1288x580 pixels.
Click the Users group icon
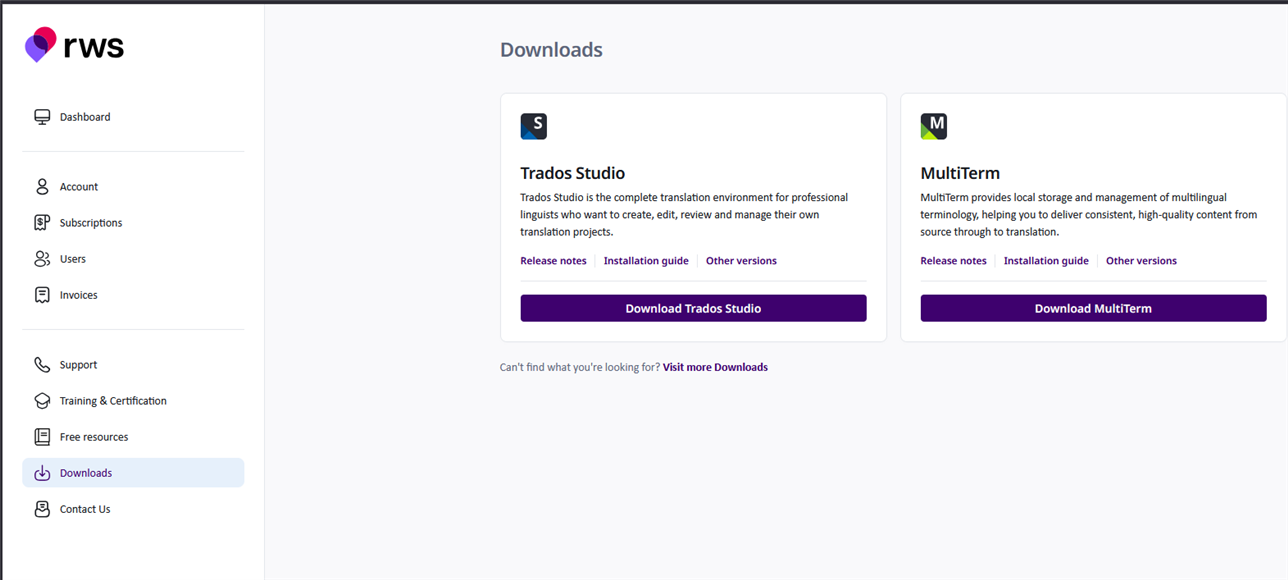(42, 259)
